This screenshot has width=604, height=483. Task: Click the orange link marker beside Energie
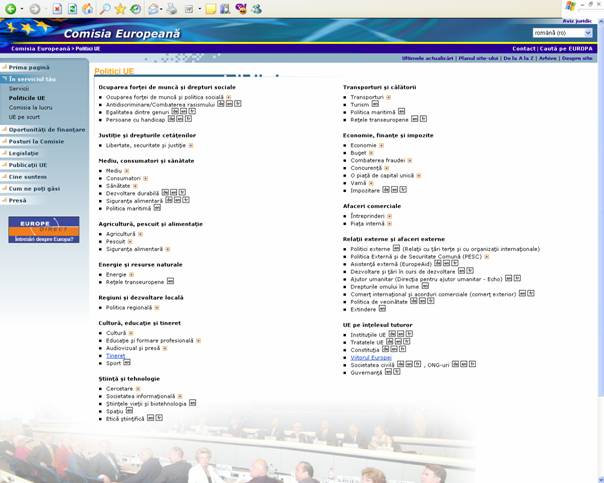coord(131,275)
